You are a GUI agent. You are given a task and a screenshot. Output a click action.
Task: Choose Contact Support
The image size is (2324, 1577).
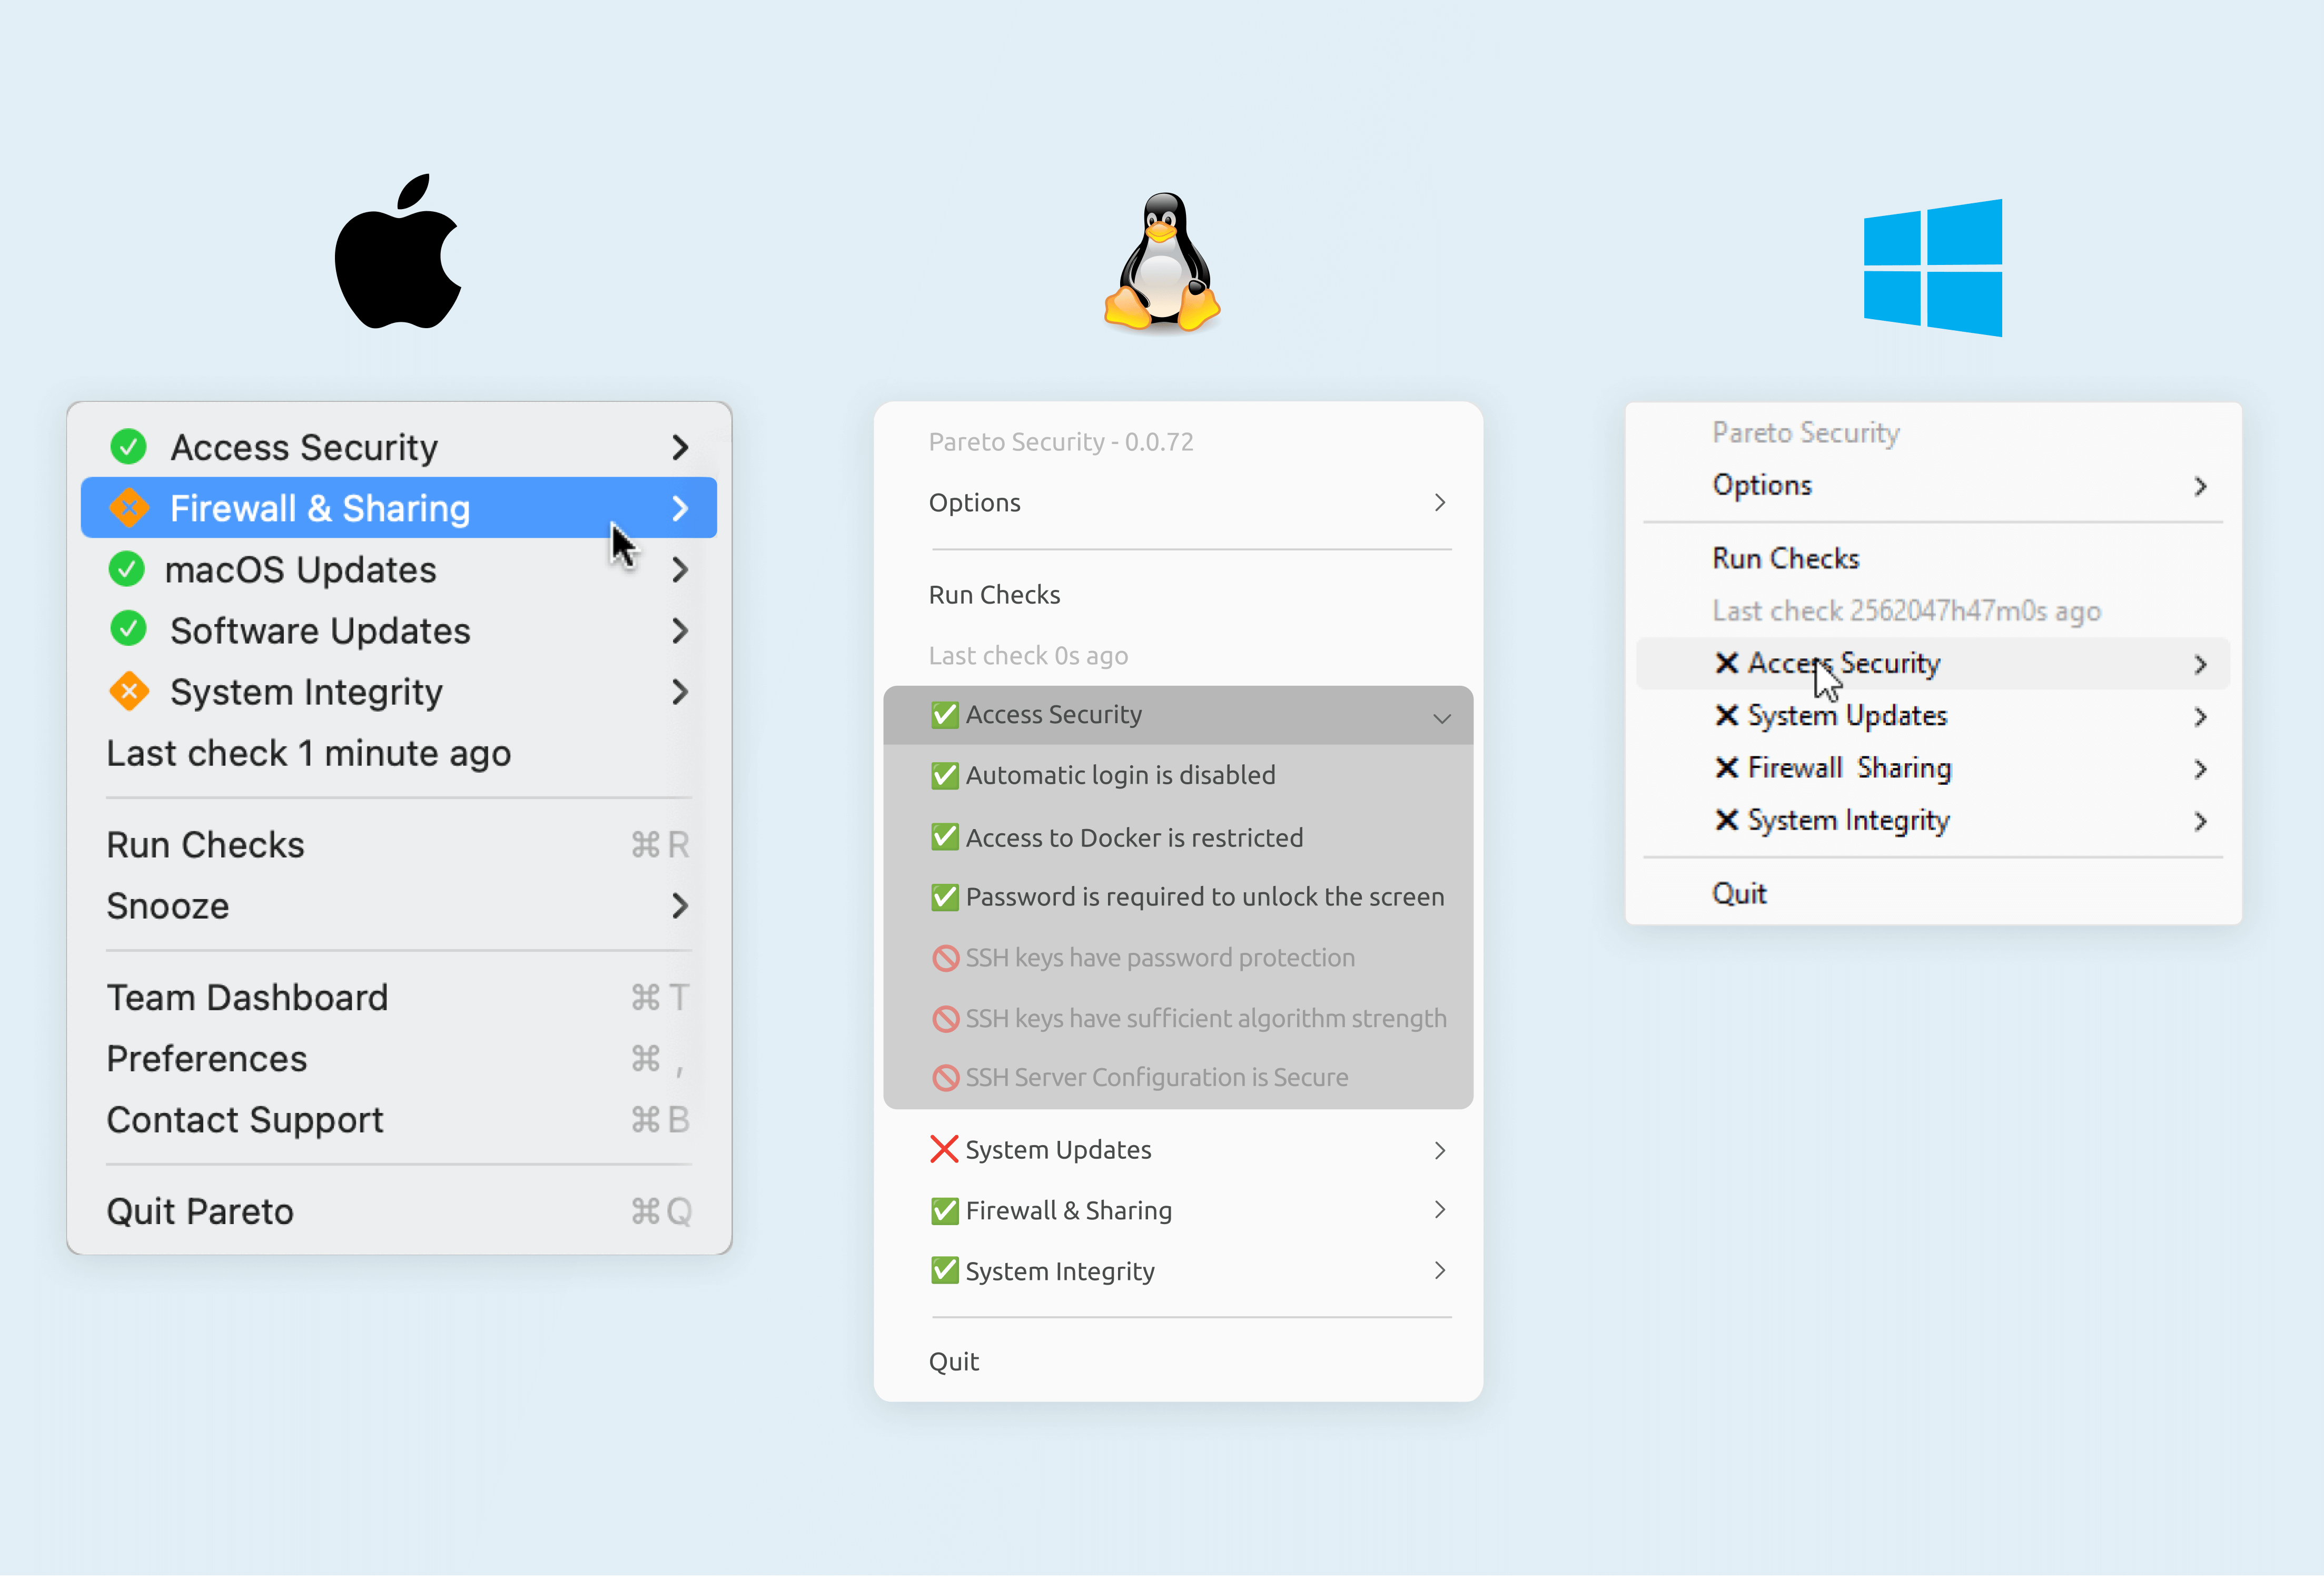click(x=399, y=1120)
